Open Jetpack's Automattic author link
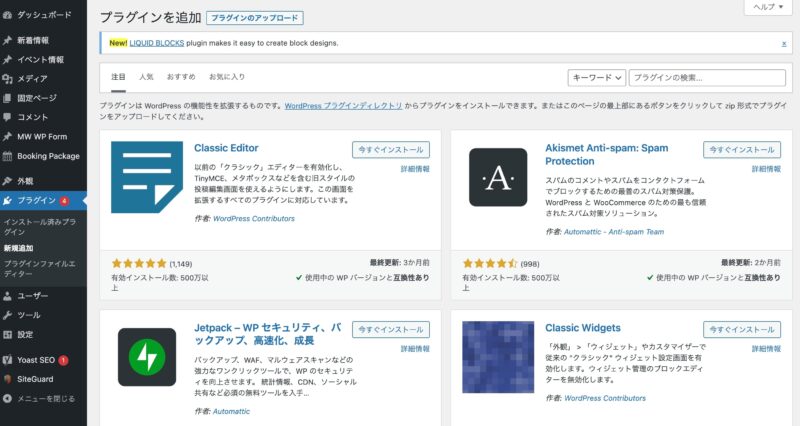 click(x=231, y=411)
